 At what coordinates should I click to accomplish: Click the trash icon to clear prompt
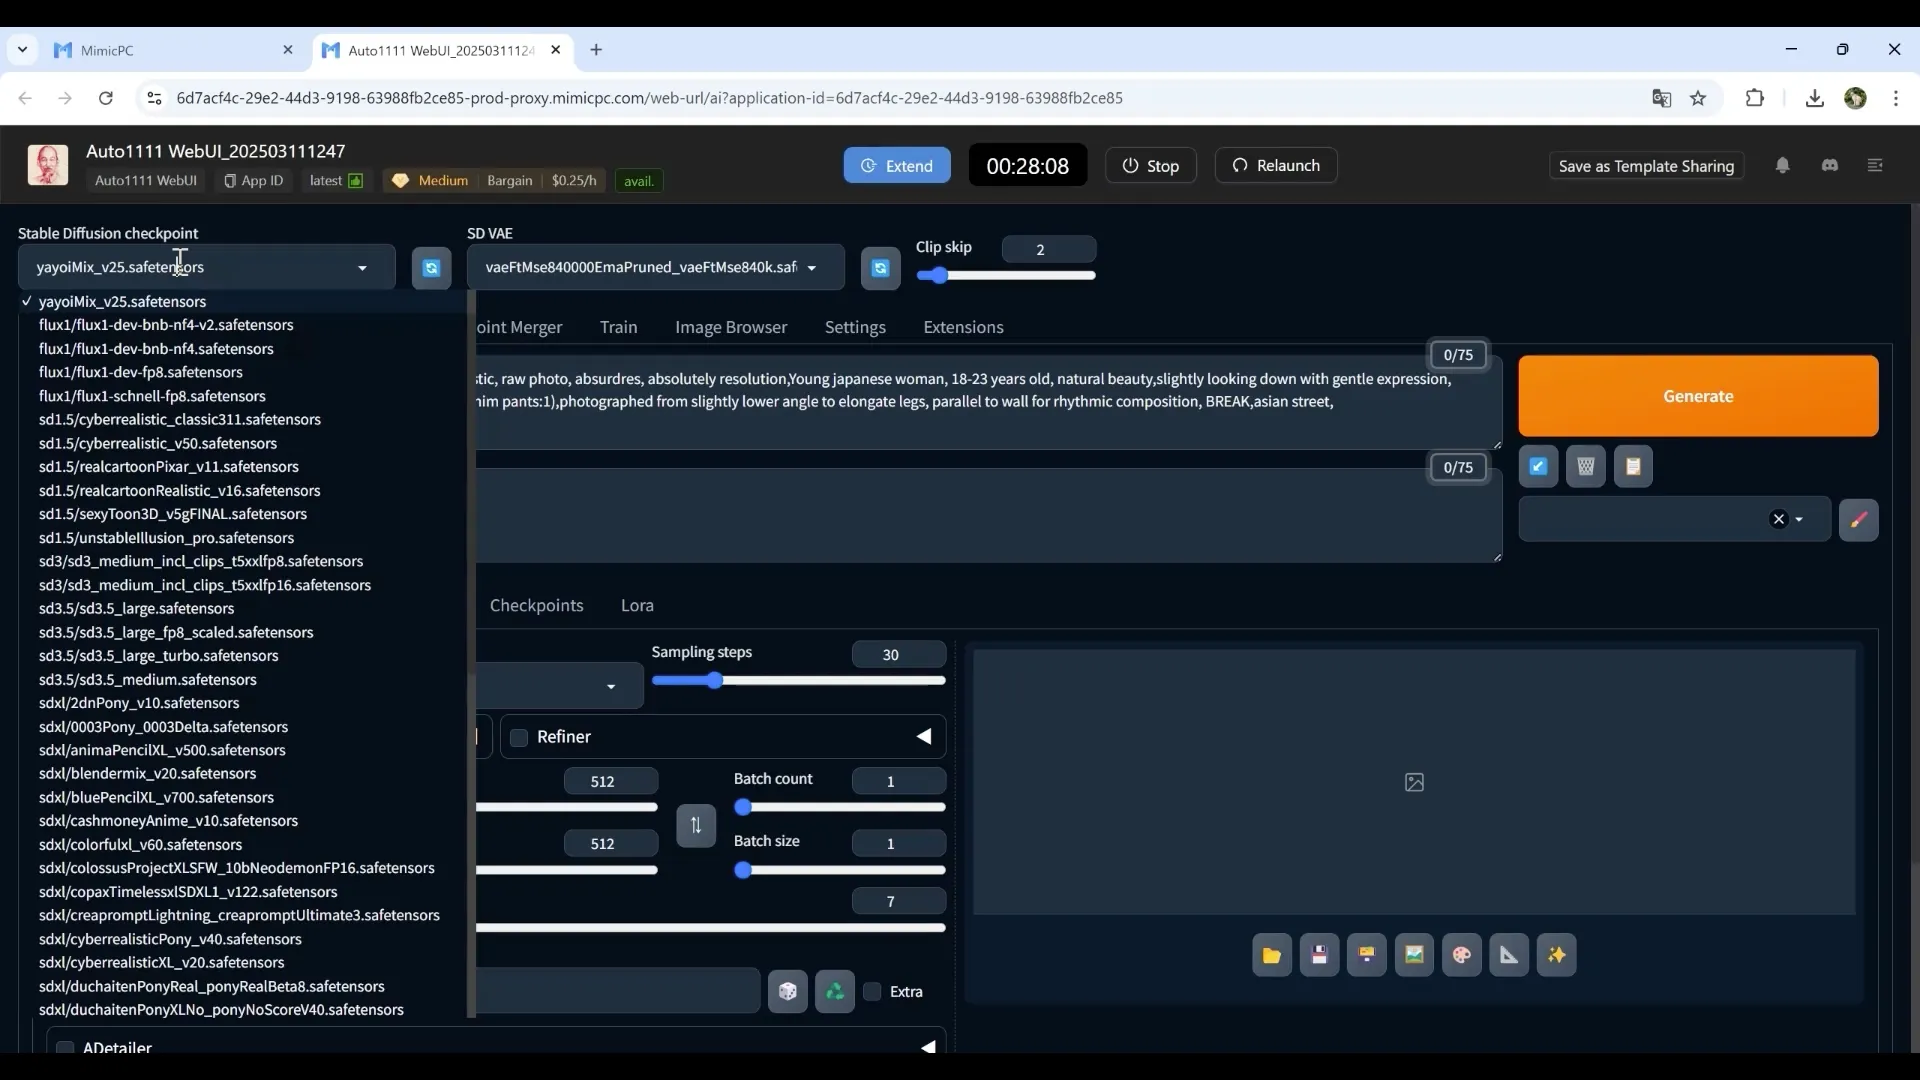(1585, 466)
